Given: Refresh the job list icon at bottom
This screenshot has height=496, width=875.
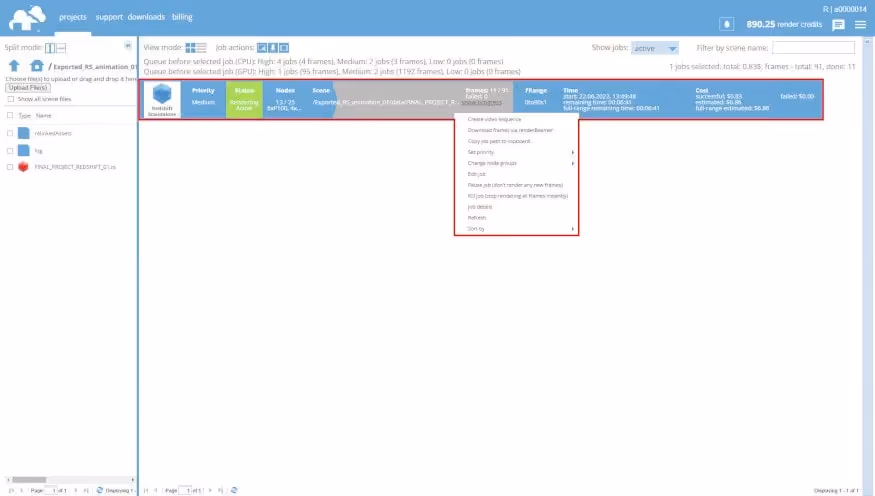Looking at the screenshot, I should pos(234,490).
